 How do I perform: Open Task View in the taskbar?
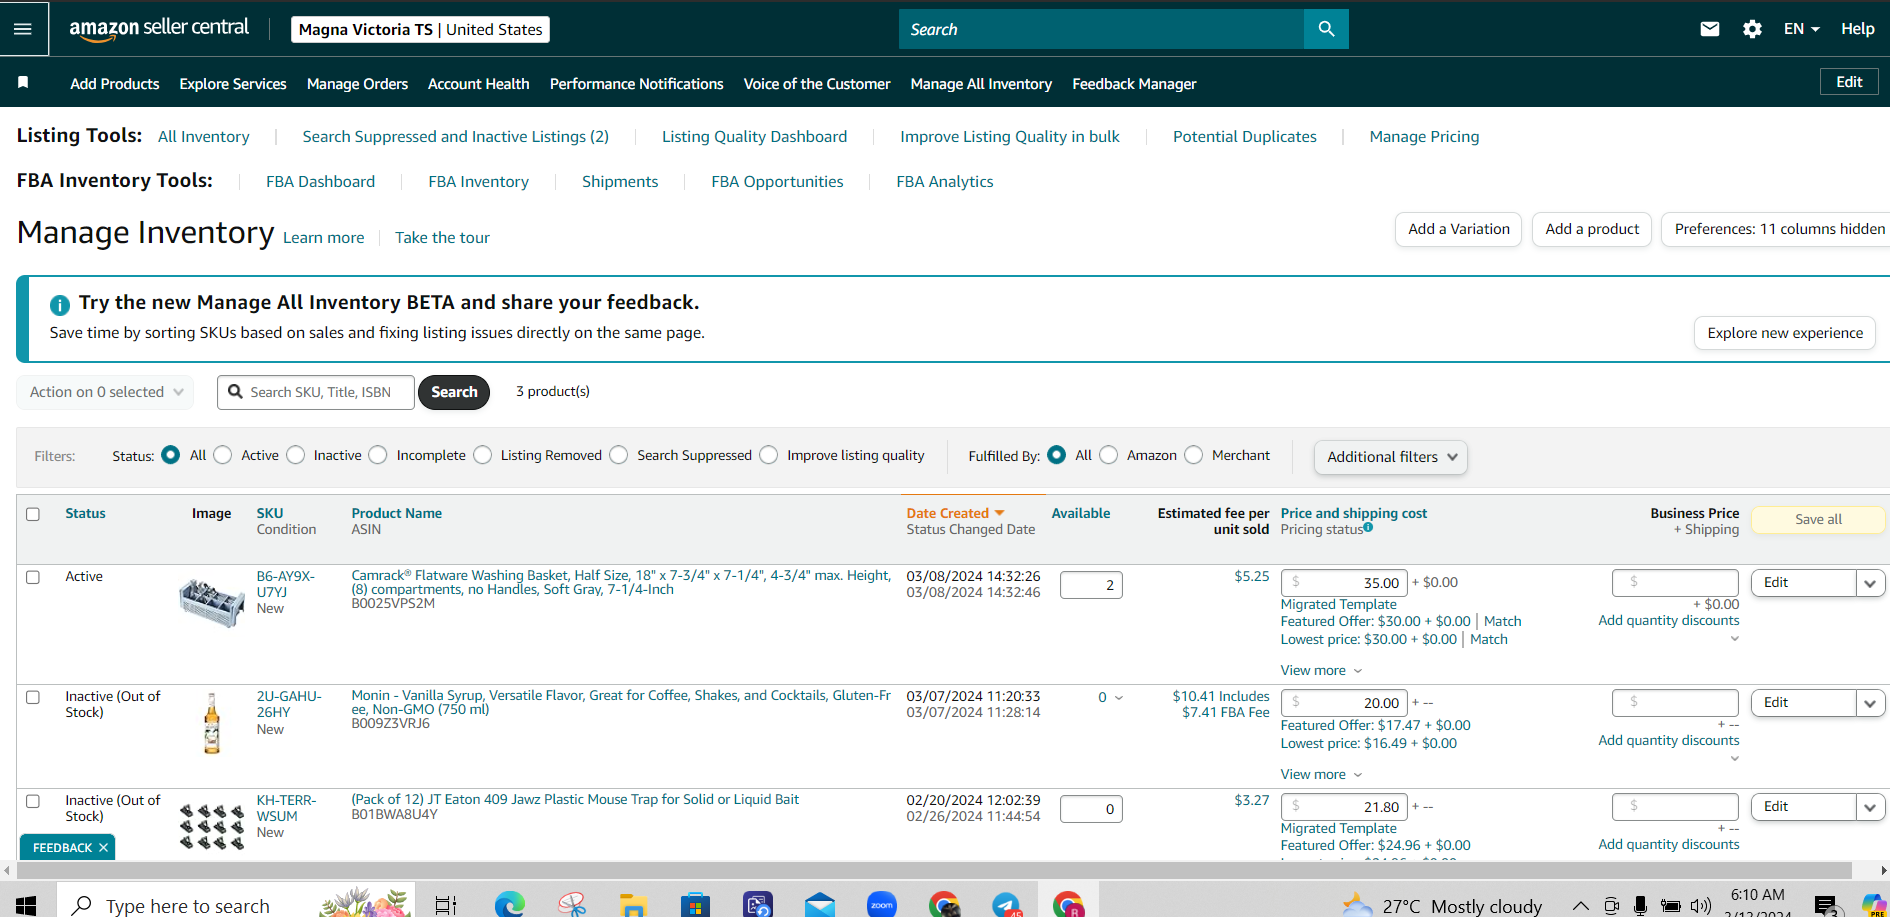[446, 905]
